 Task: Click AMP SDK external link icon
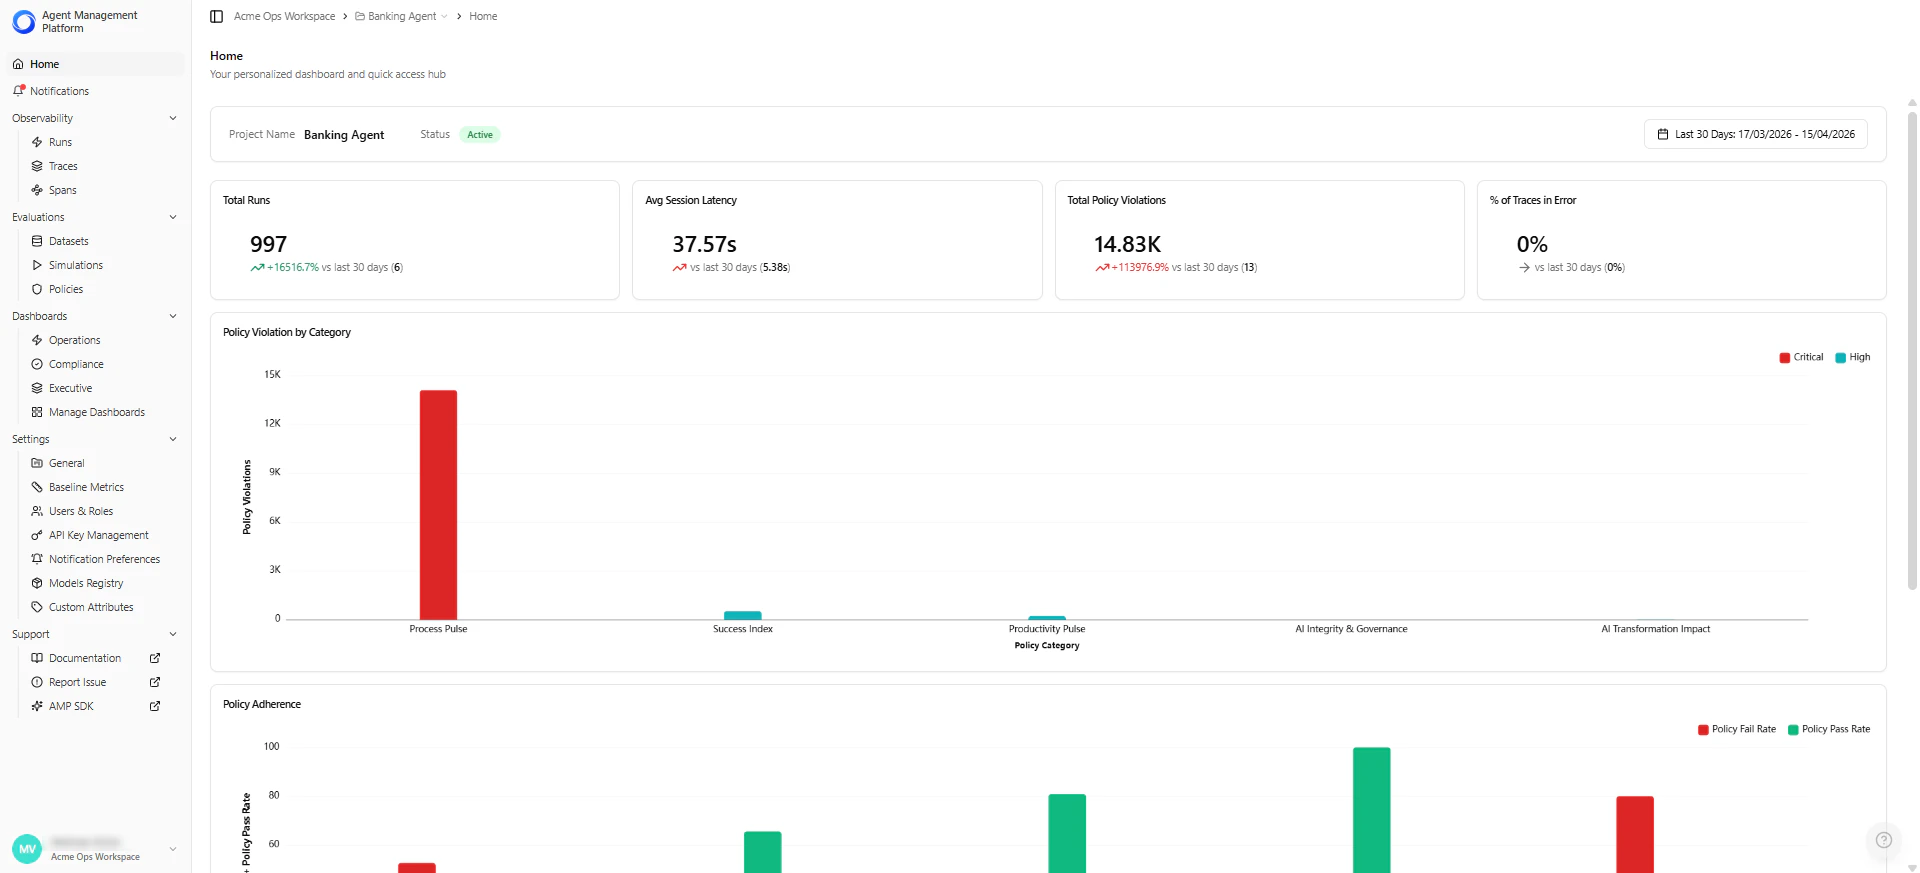click(x=155, y=706)
